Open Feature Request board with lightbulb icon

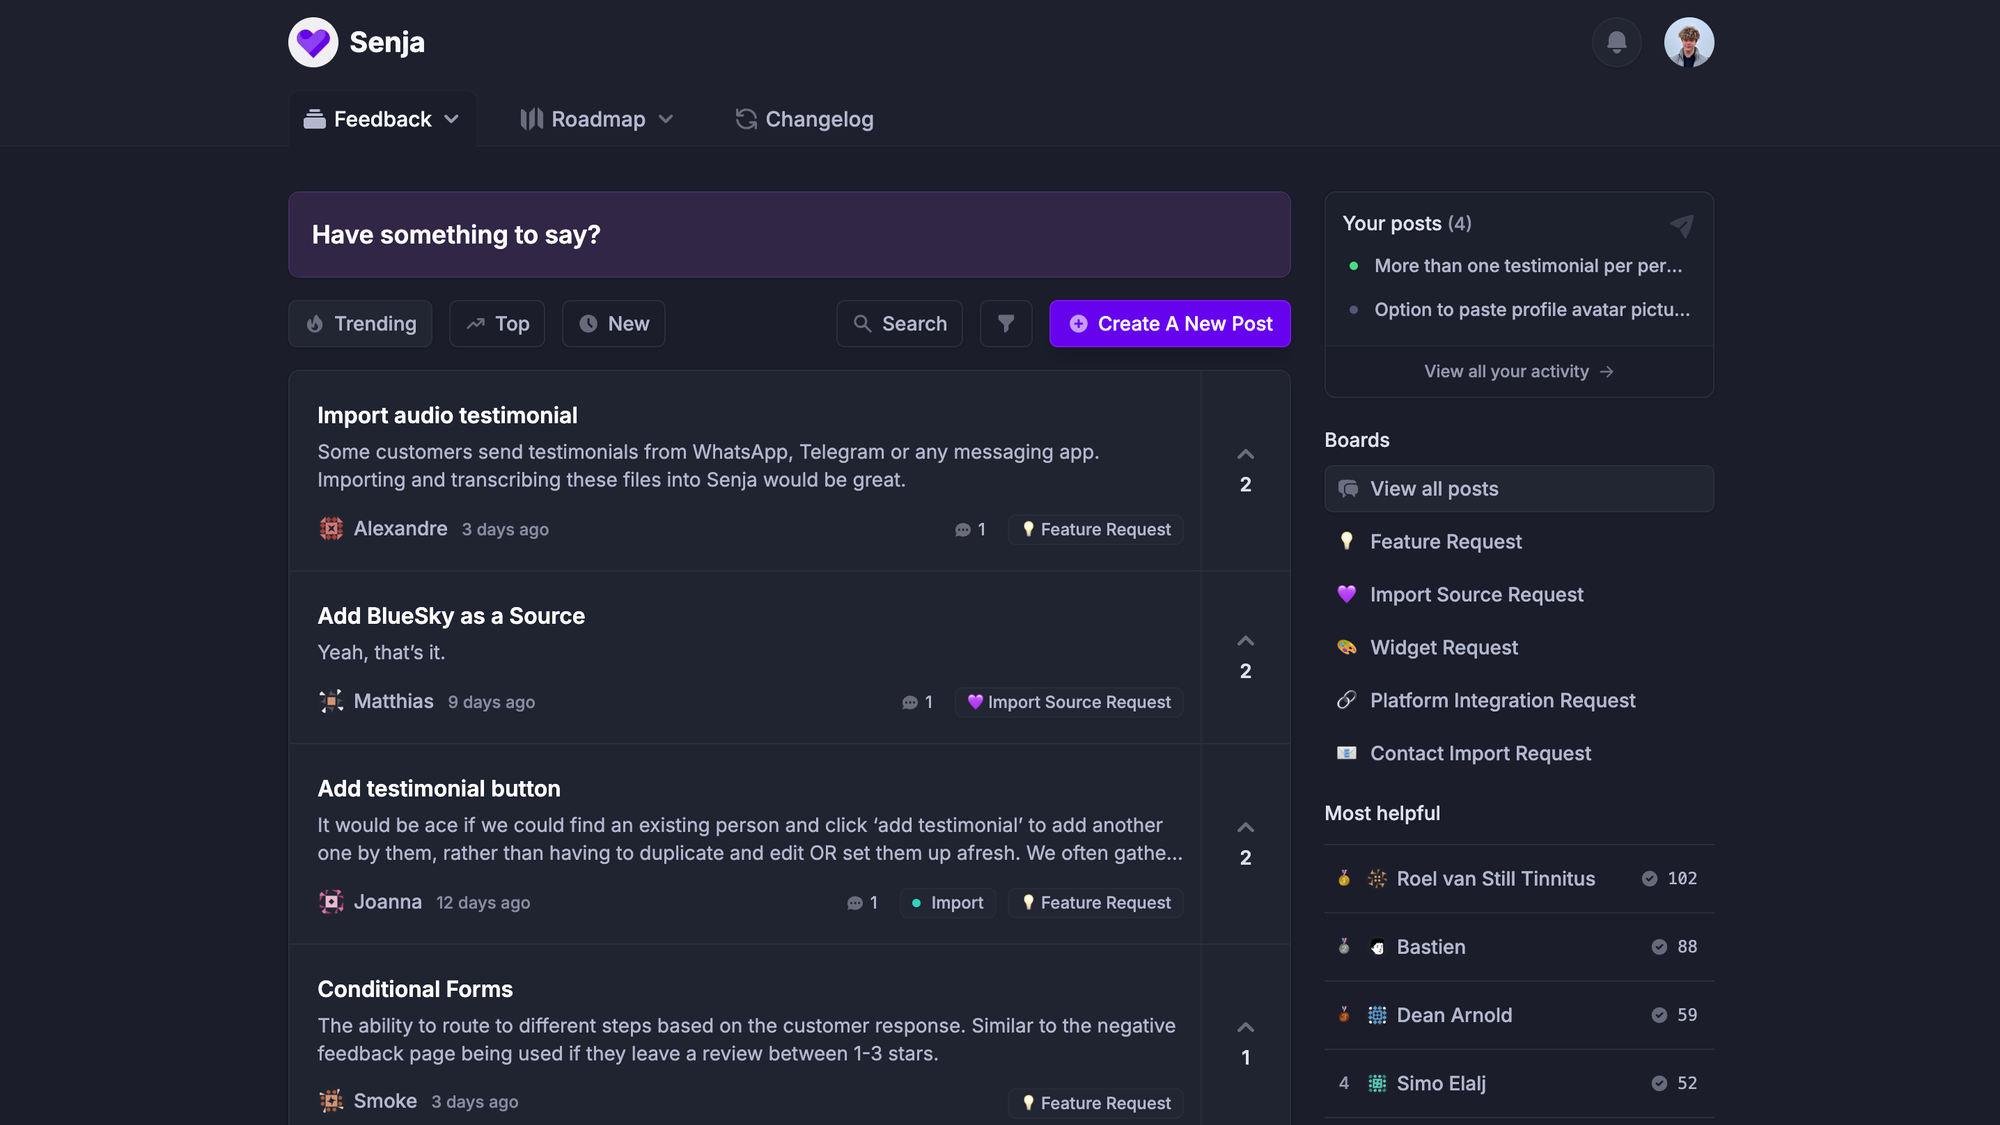coord(1445,542)
